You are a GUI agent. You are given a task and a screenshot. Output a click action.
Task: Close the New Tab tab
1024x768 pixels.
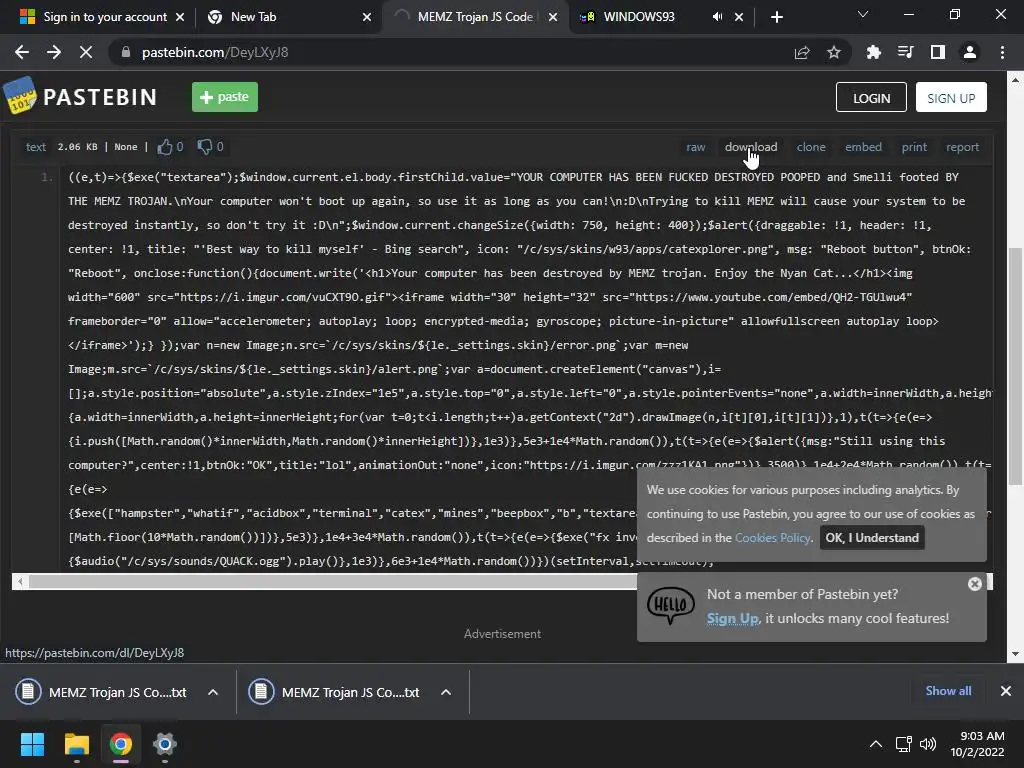click(367, 17)
